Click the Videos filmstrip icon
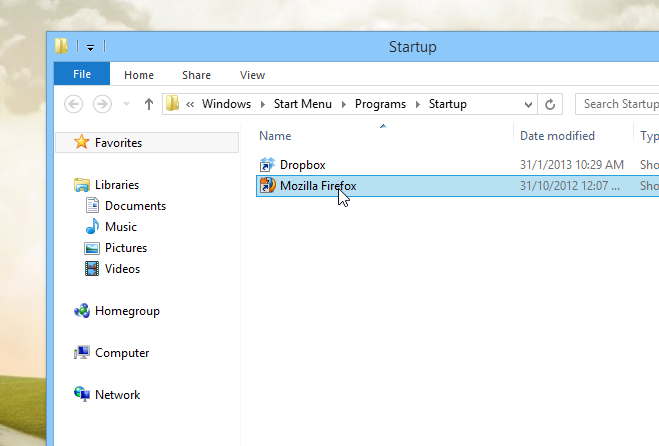The height and width of the screenshot is (446, 659). click(92, 269)
